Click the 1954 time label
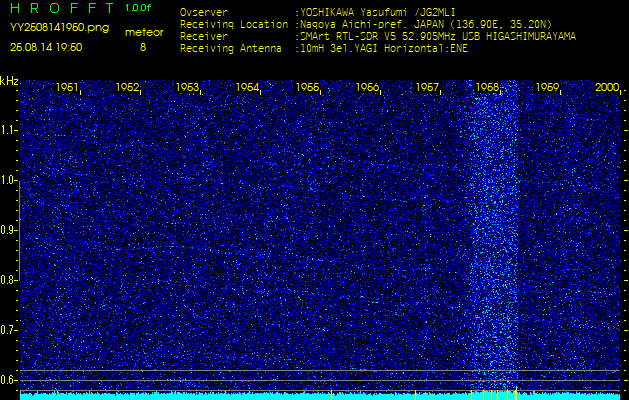This screenshot has width=629, height=400. coord(247,87)
